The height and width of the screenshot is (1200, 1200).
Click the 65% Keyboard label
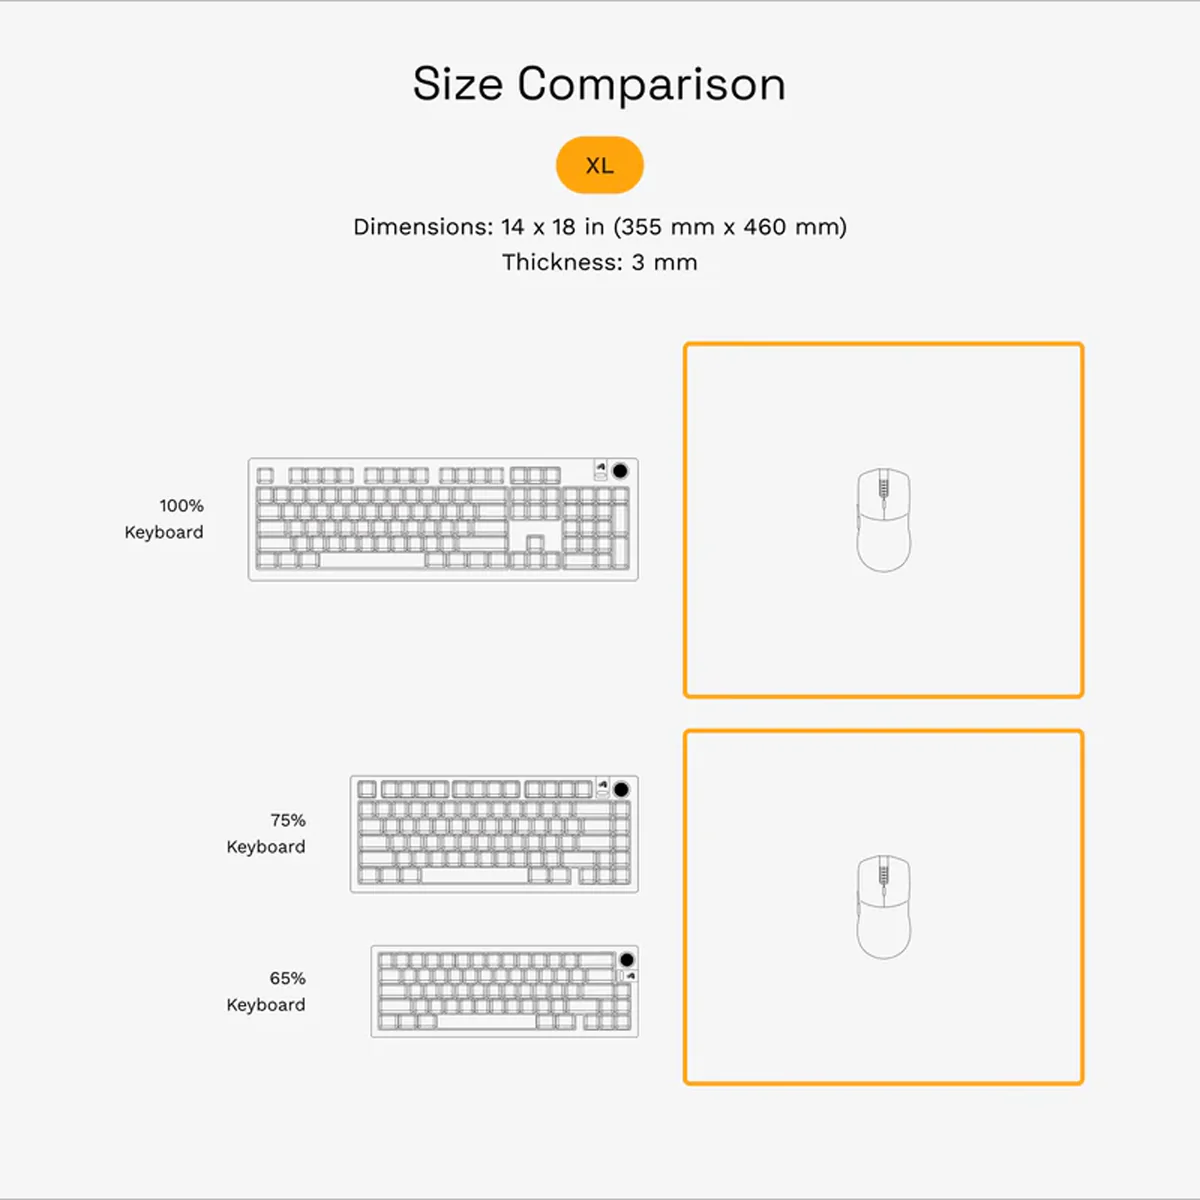click(x=266, y=991)
